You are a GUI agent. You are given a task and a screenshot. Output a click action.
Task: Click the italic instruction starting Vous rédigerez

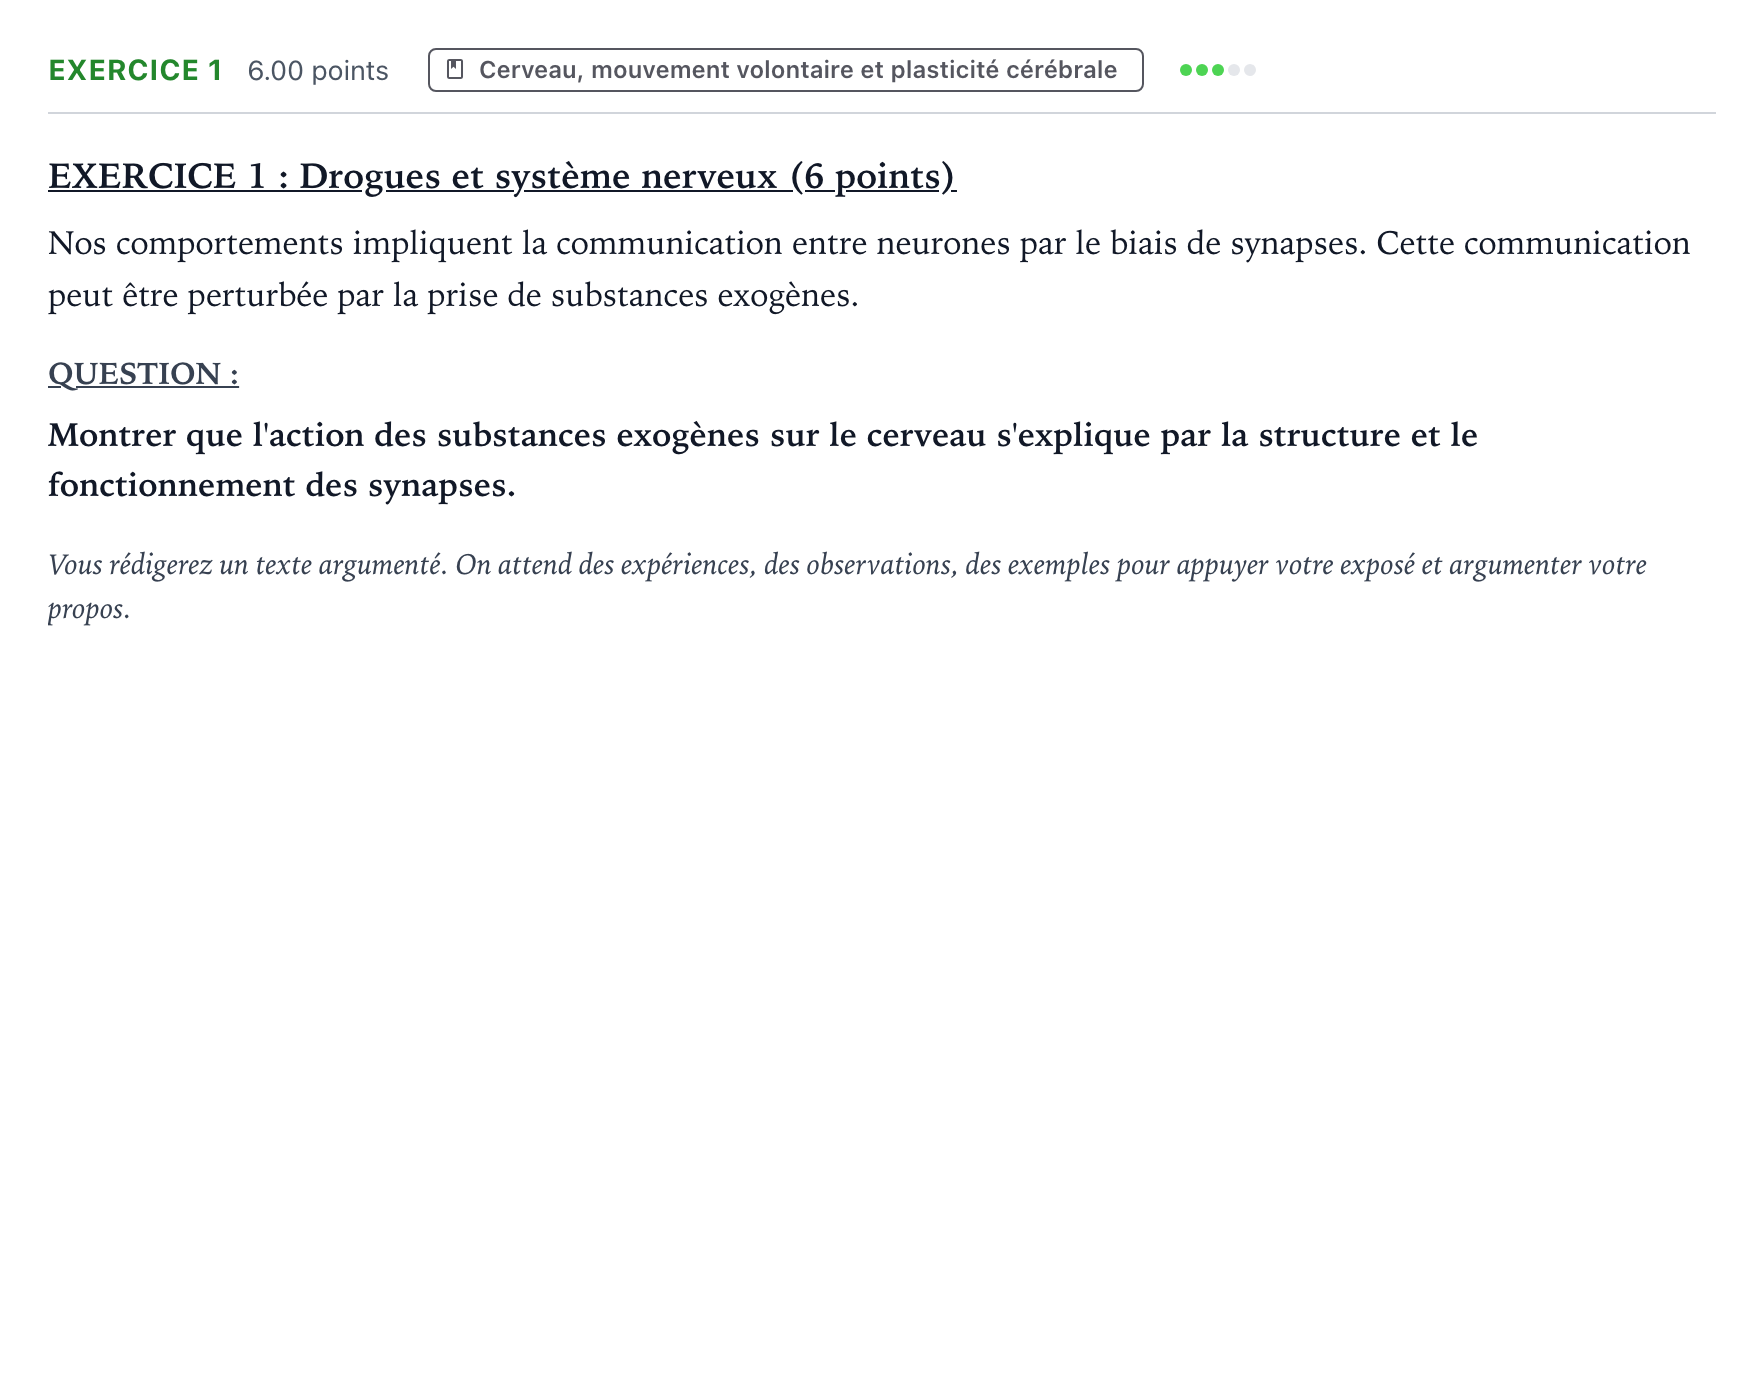pos(847,587)
